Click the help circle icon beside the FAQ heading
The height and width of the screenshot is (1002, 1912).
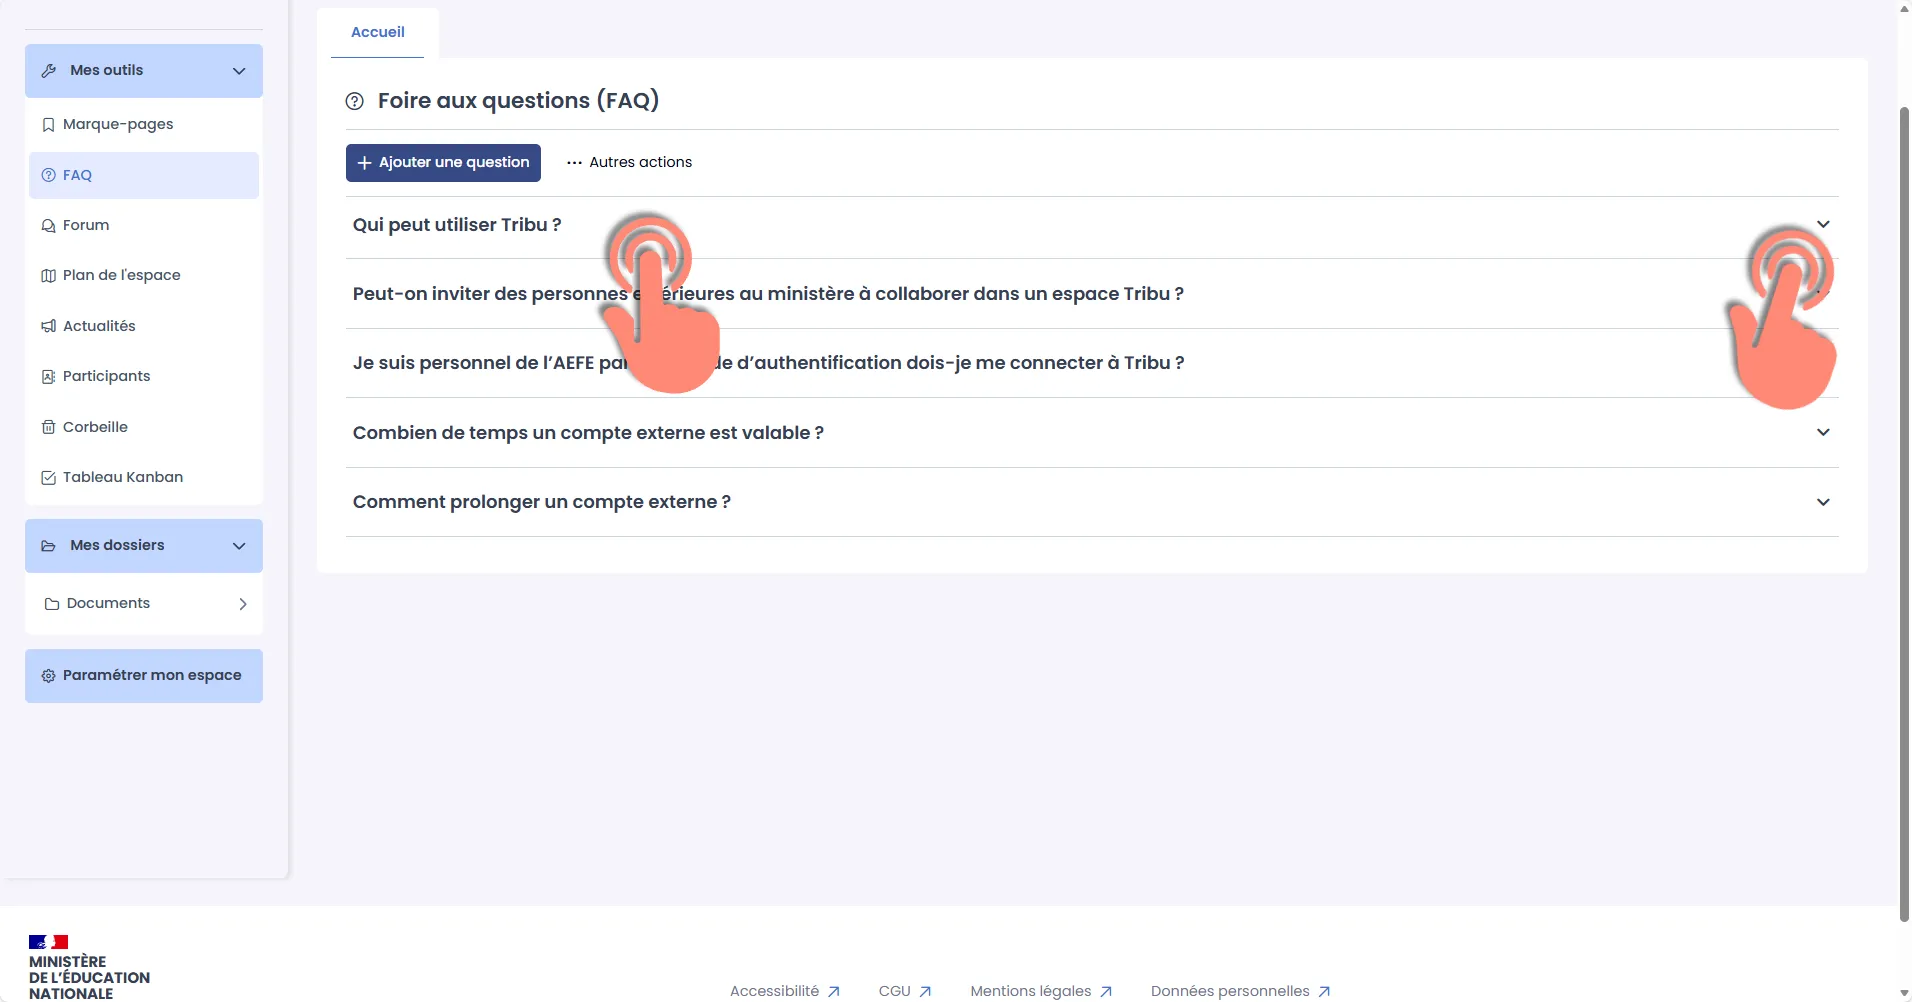(x=355, y=101)
